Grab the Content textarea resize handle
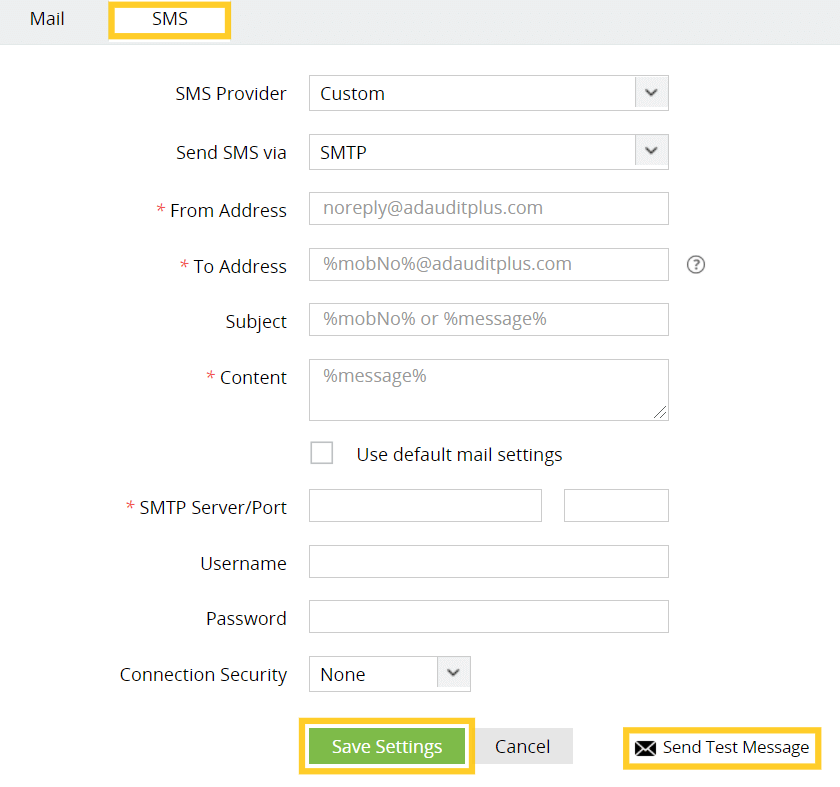Screen dimensions: 840x787 point(661,412)
